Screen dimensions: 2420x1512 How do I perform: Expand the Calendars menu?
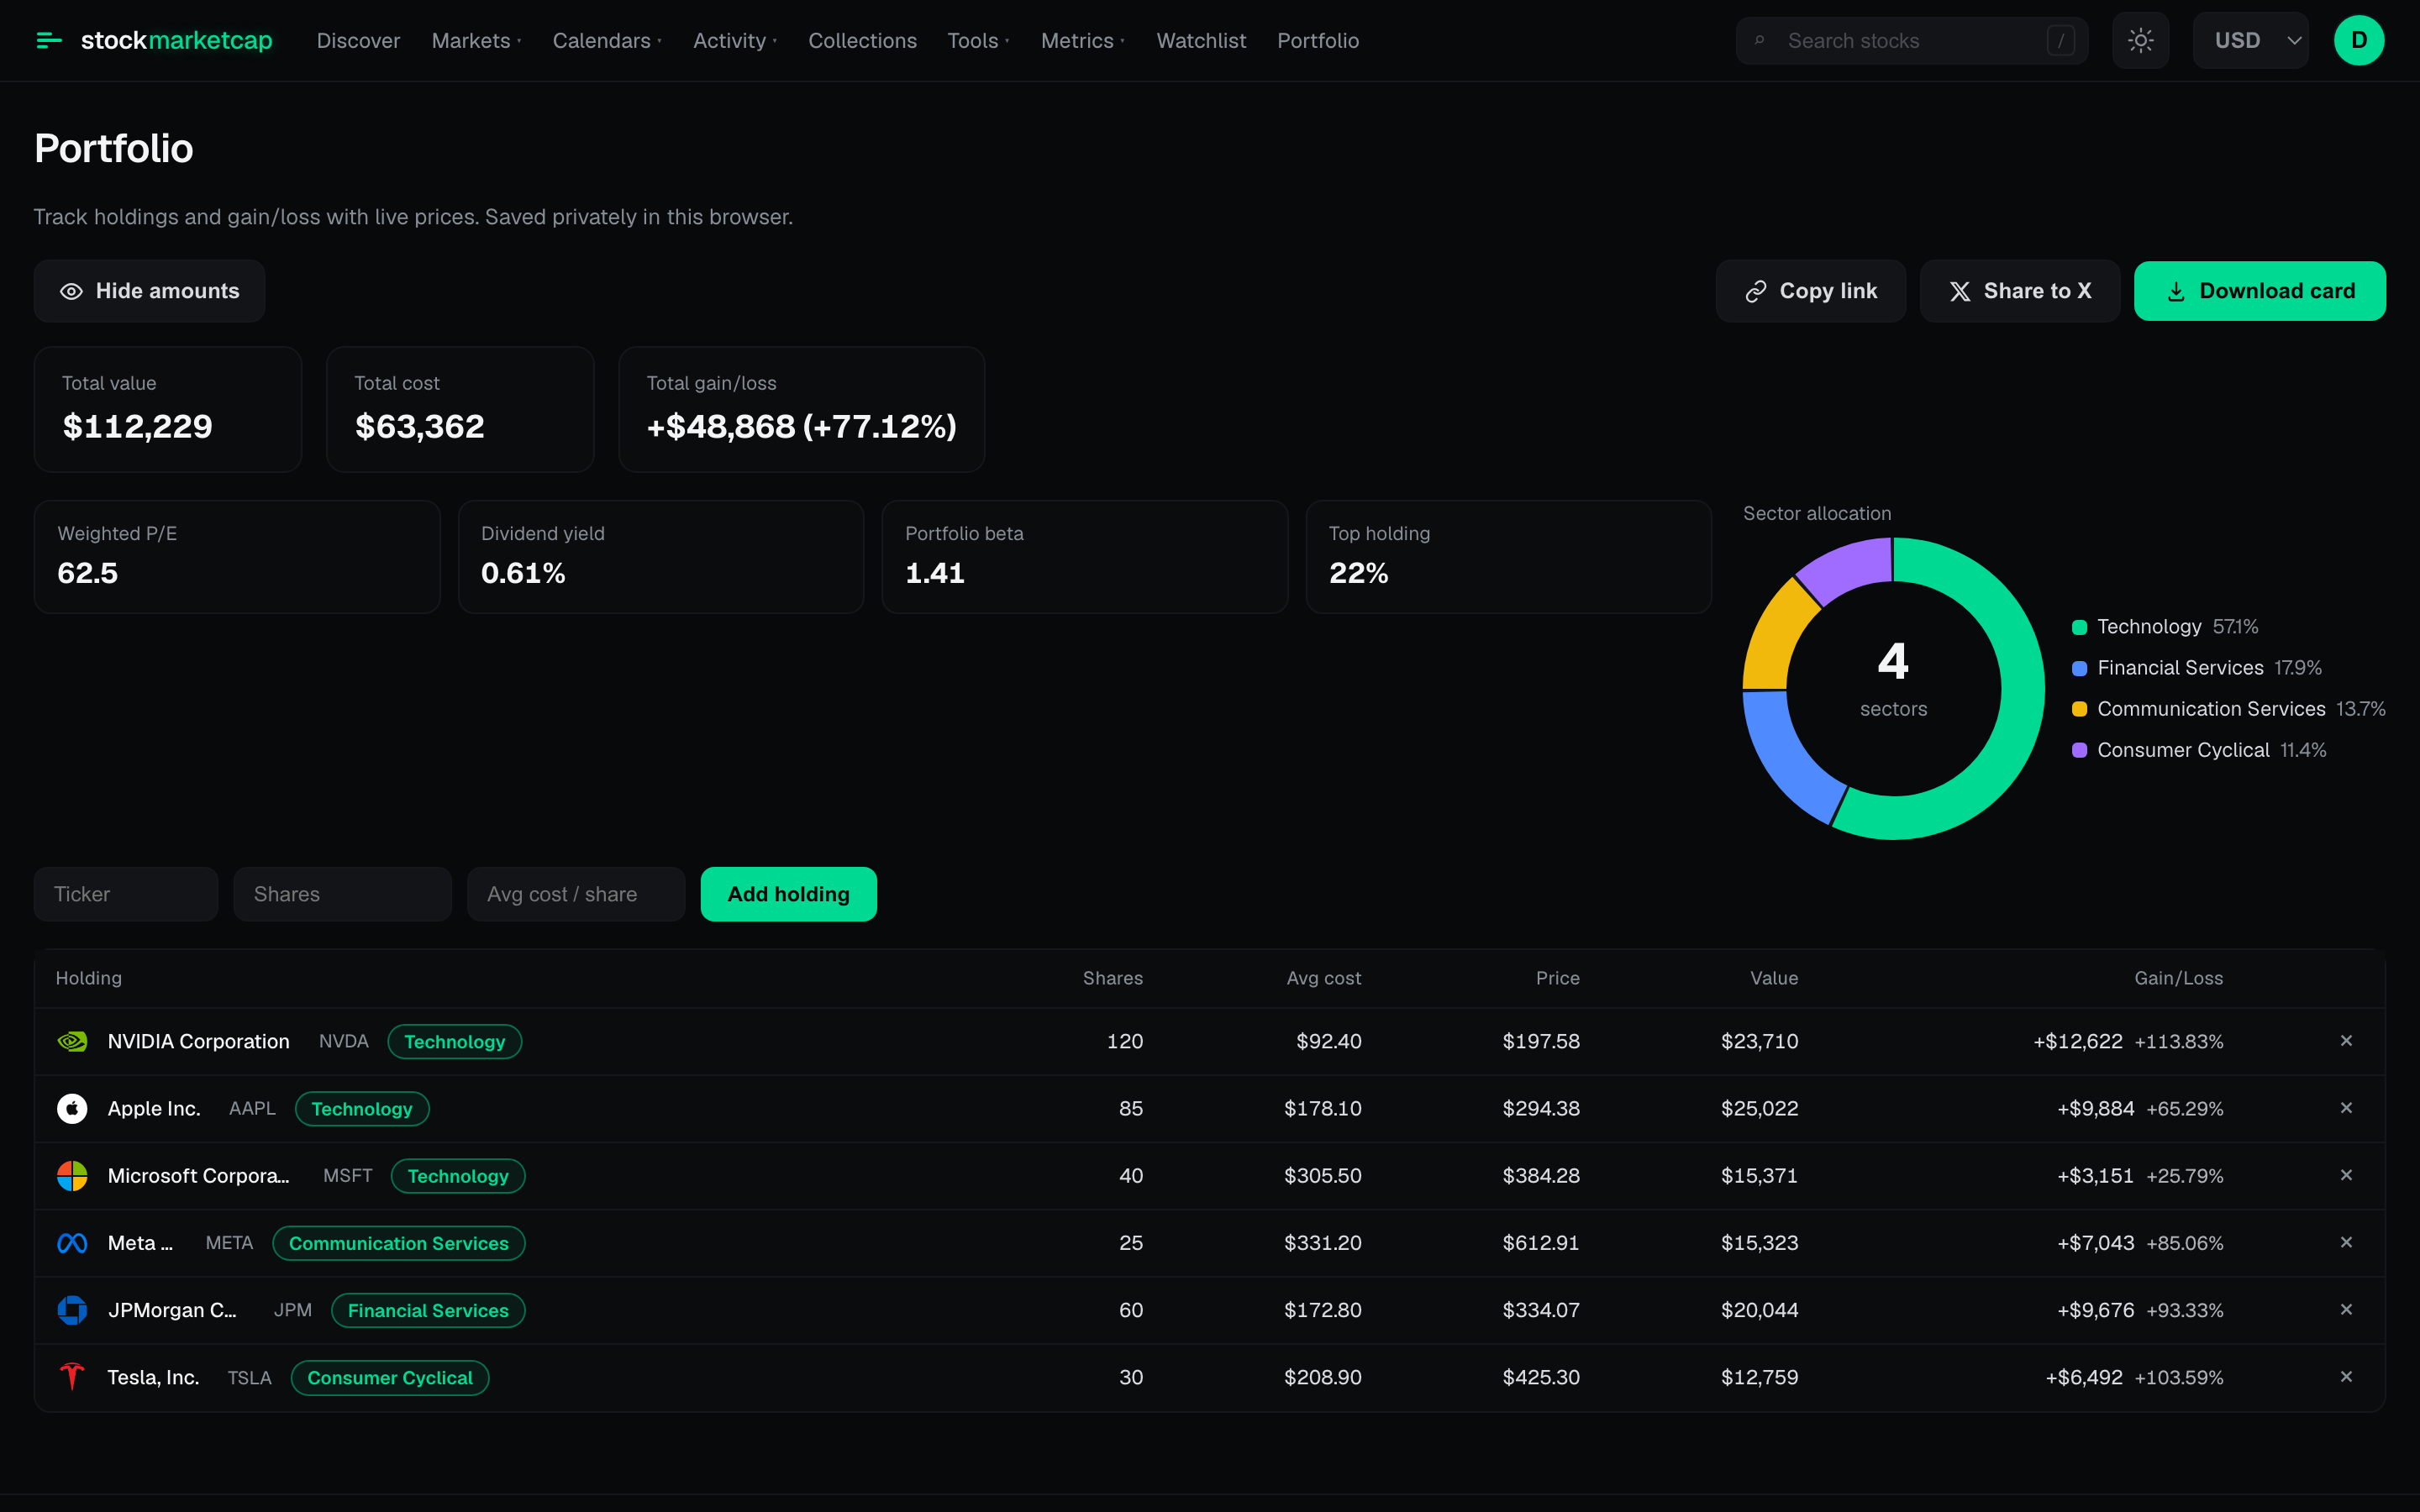click(607, 41)
